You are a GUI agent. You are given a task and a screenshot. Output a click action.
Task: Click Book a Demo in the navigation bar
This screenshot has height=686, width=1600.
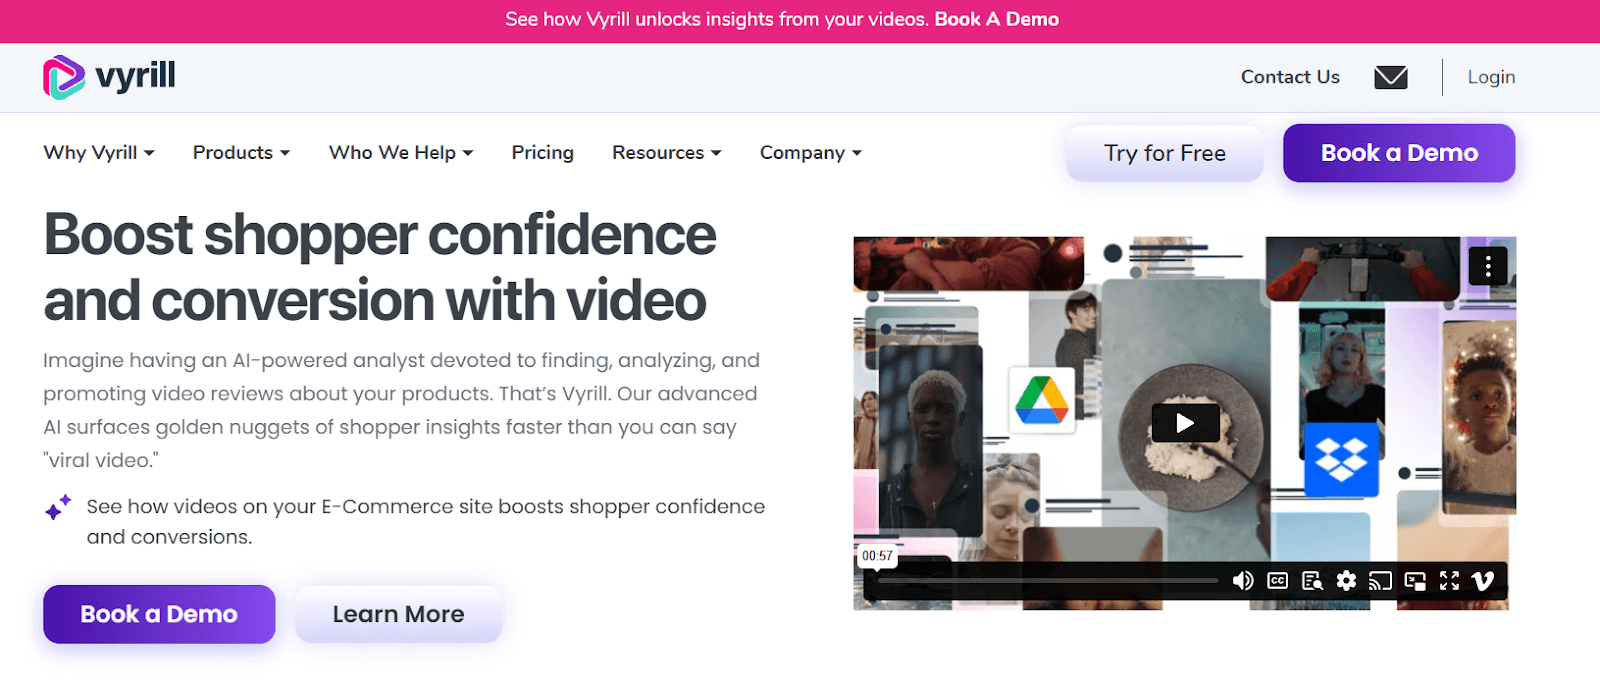tap(1399, 153)
